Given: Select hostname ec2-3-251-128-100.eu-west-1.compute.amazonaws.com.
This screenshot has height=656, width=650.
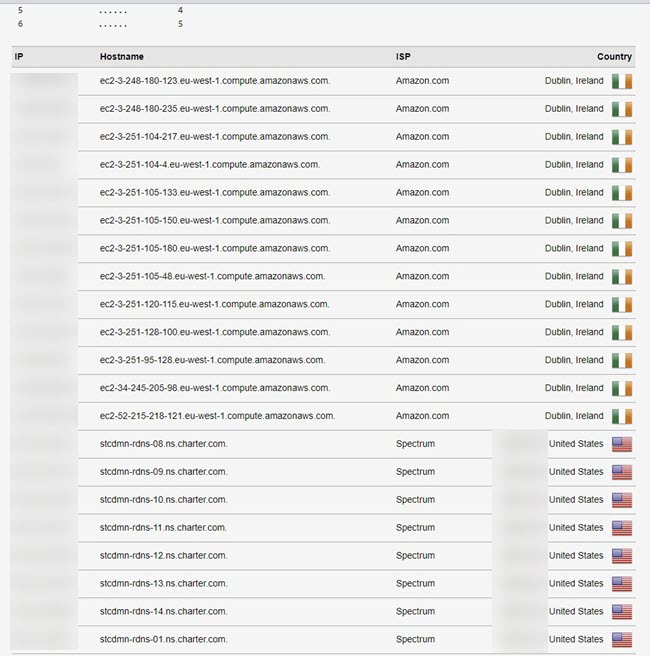Looking at the screenshot, I should point(215,332).
